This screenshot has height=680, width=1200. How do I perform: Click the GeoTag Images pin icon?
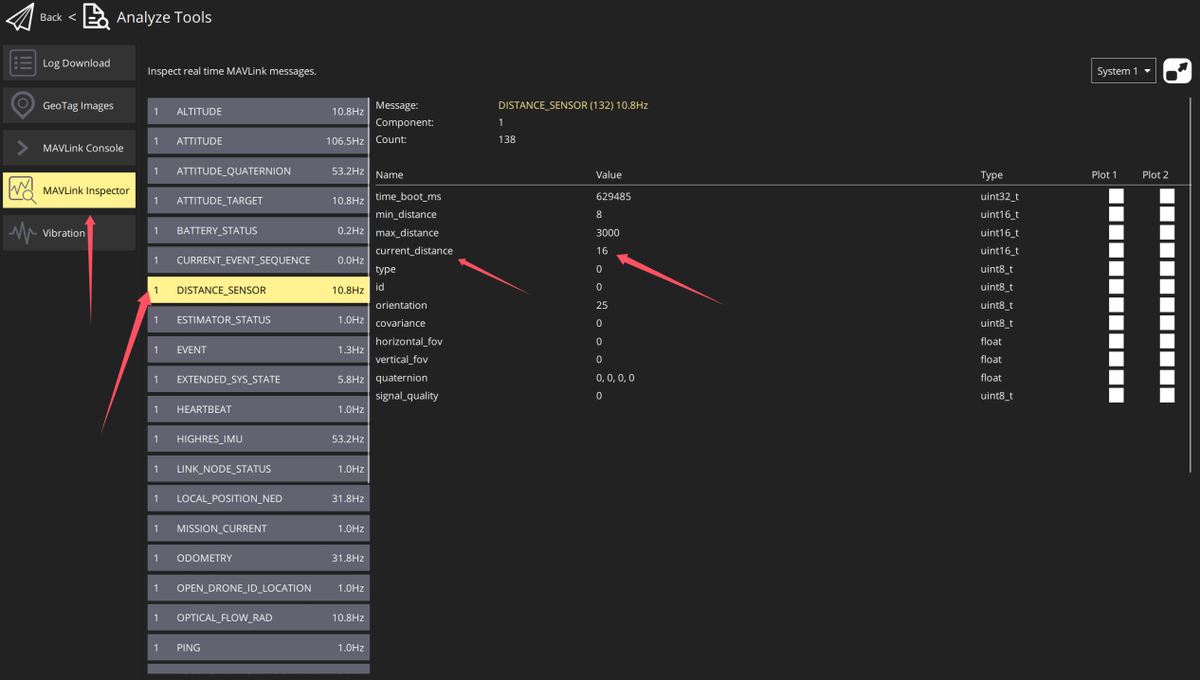(23, 105)
